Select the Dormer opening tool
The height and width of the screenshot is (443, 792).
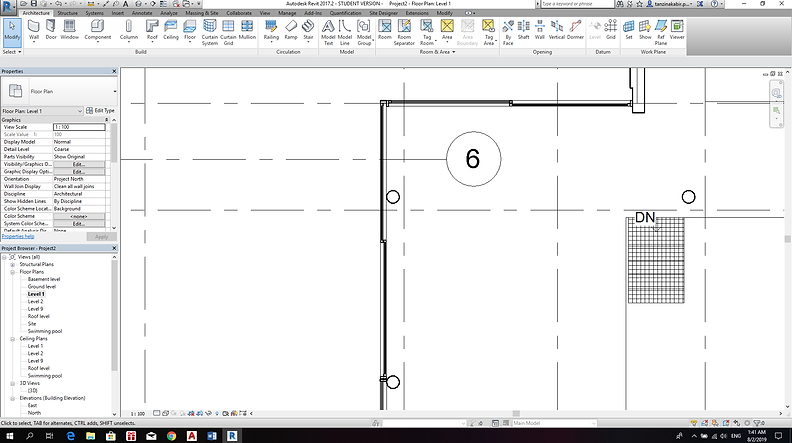(x=575, y=30)
